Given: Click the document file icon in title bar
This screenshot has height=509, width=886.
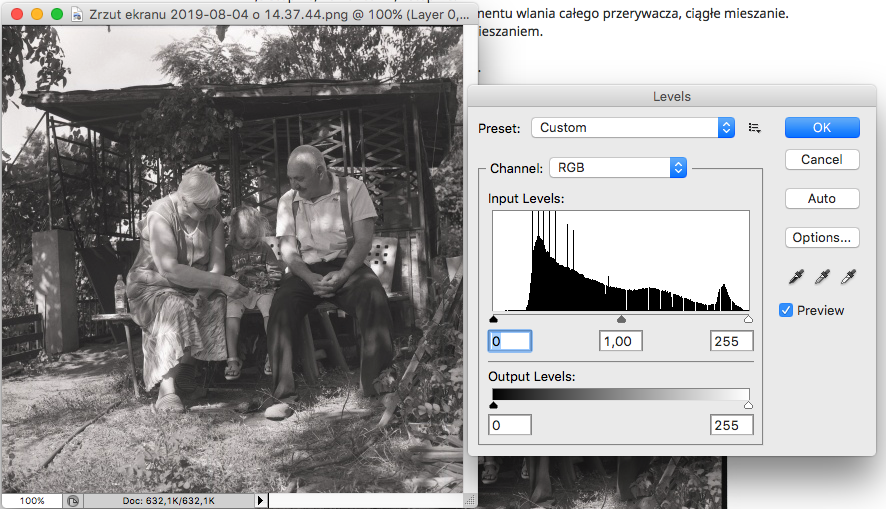Looking at the screenshot, I should 77,15.
